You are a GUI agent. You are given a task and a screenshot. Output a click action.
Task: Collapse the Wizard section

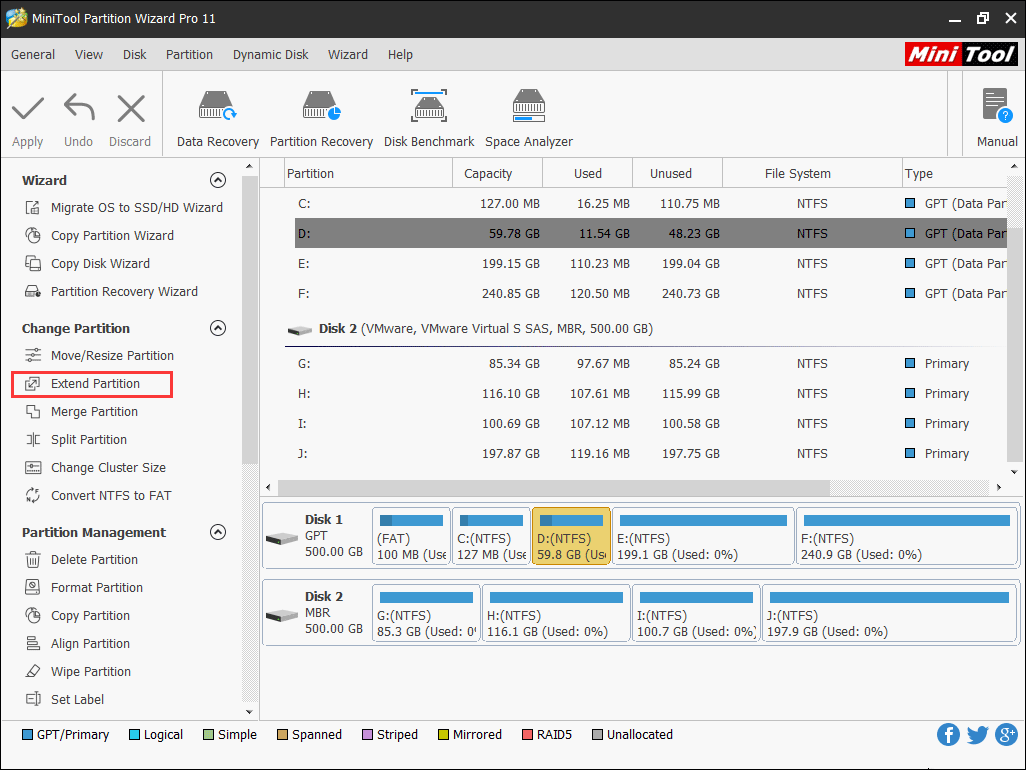(218, 180)
